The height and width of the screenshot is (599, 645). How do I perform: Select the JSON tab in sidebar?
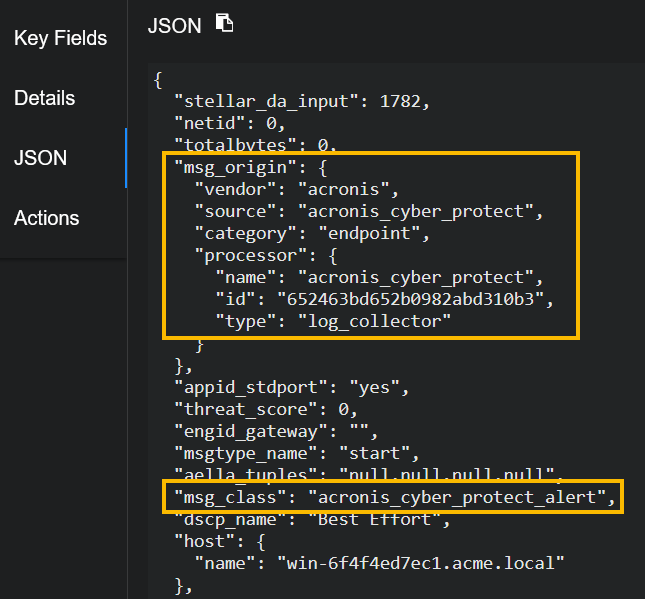pos(41,158)
